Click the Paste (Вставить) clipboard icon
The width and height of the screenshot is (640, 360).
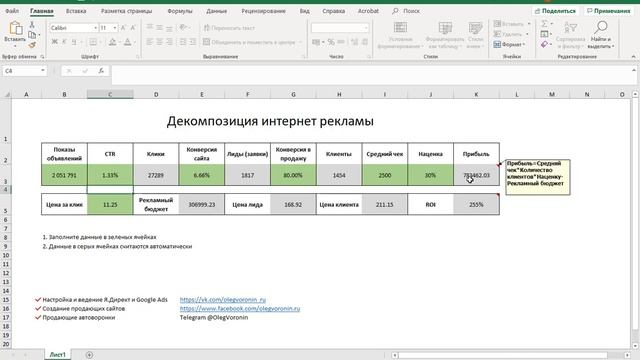(16, 29)
